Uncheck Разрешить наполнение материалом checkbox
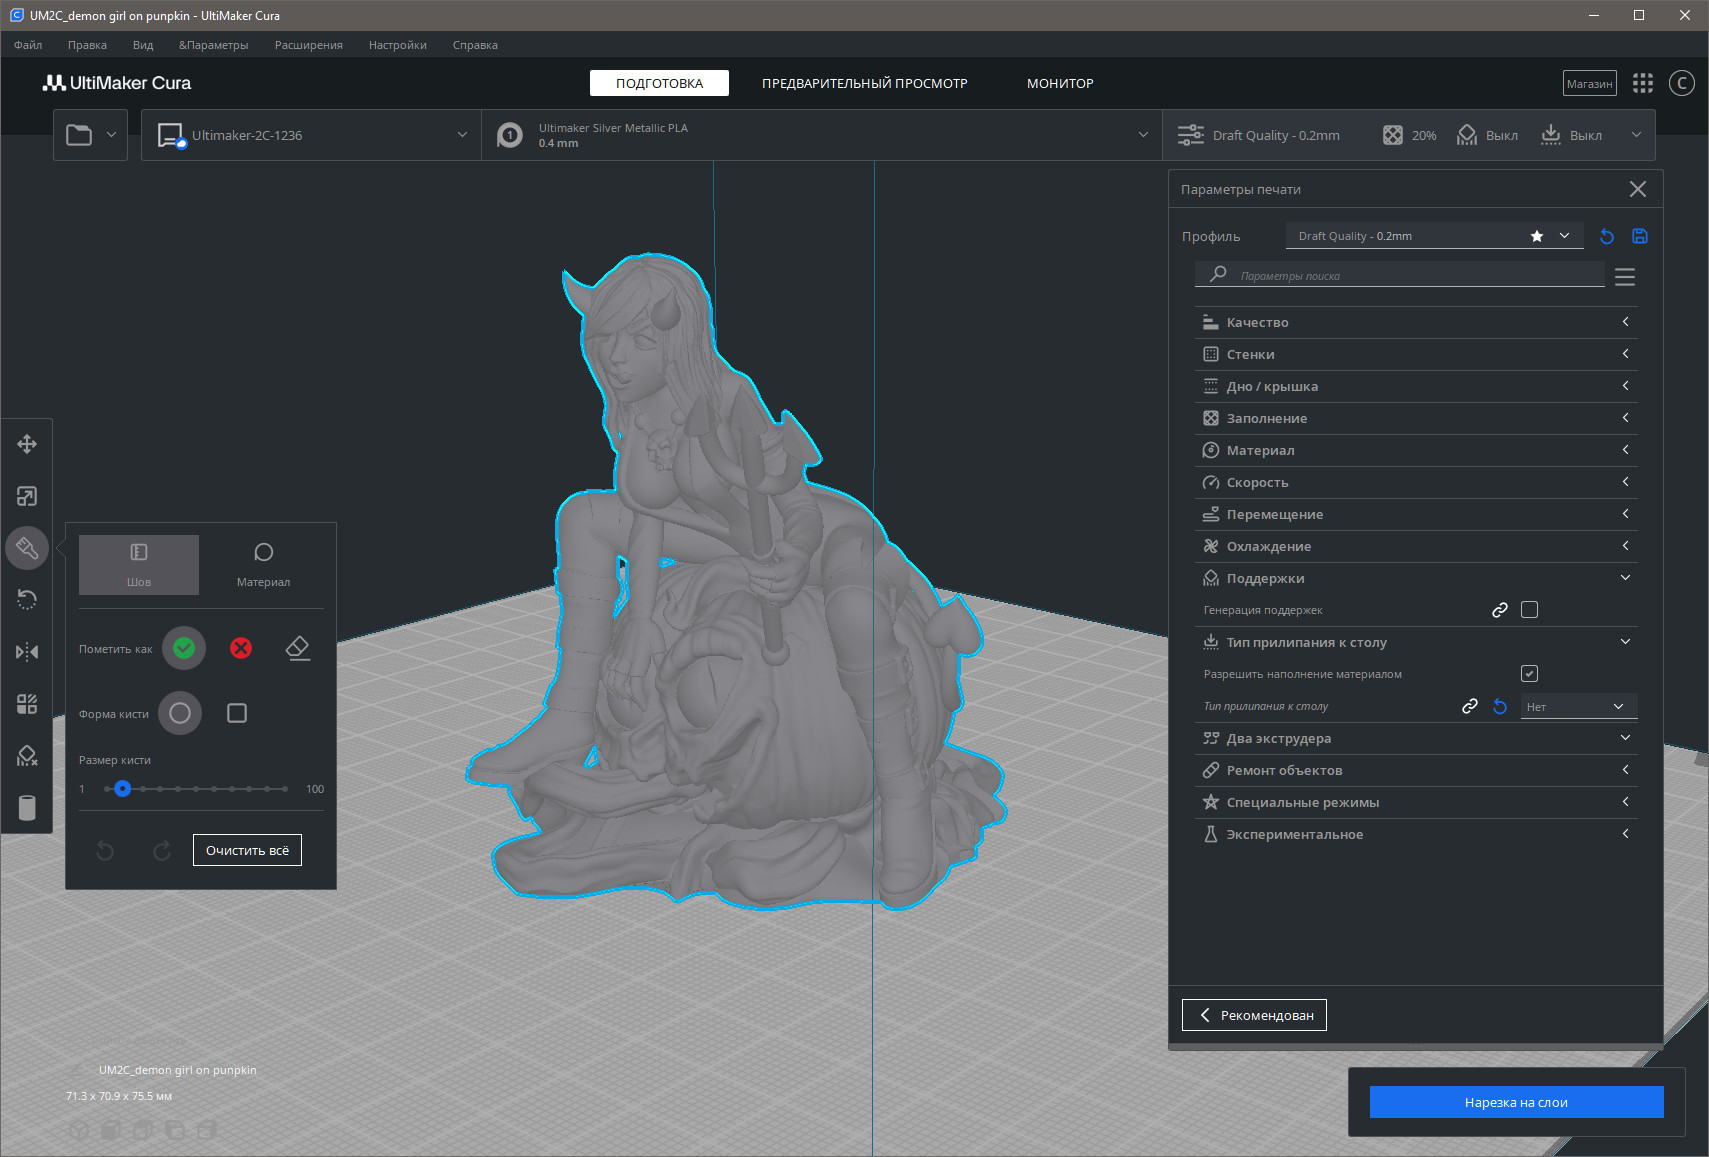Image resolution: width=1709 pixels, height=1157 pixels. 1529,674
